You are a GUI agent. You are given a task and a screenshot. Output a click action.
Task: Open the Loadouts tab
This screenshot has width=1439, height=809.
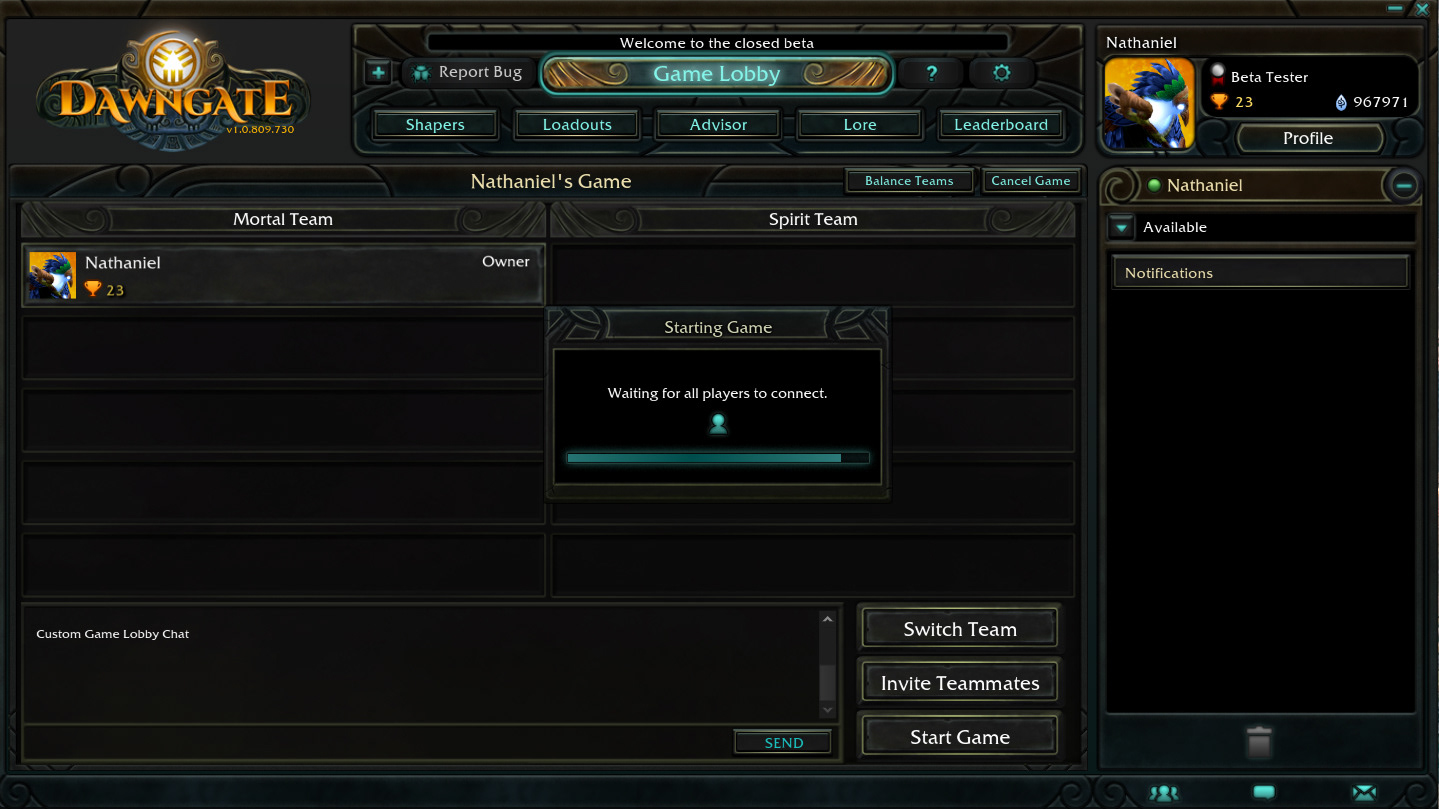[577, 125]
